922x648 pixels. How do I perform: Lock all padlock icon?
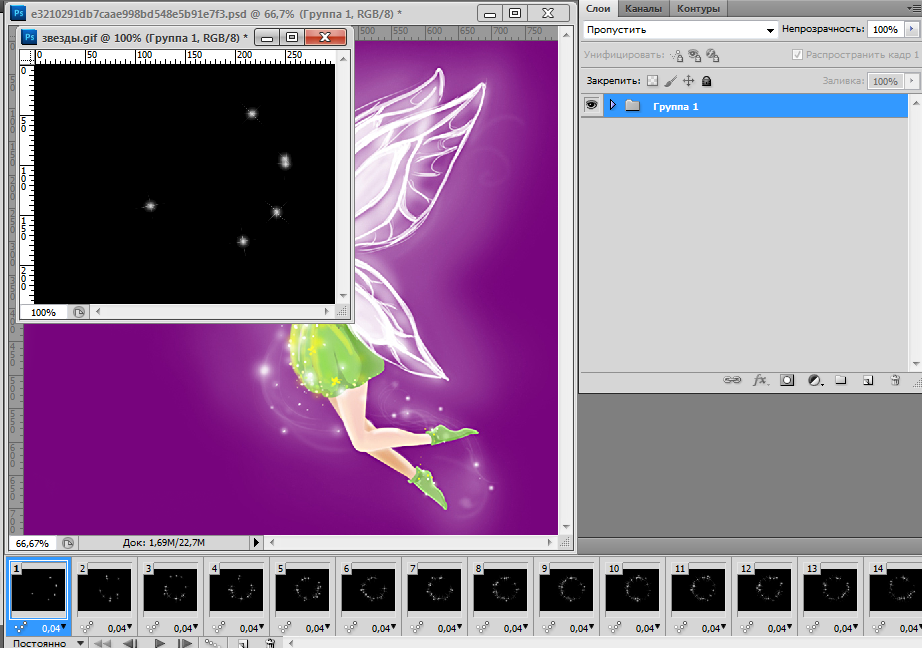point(706,81)
